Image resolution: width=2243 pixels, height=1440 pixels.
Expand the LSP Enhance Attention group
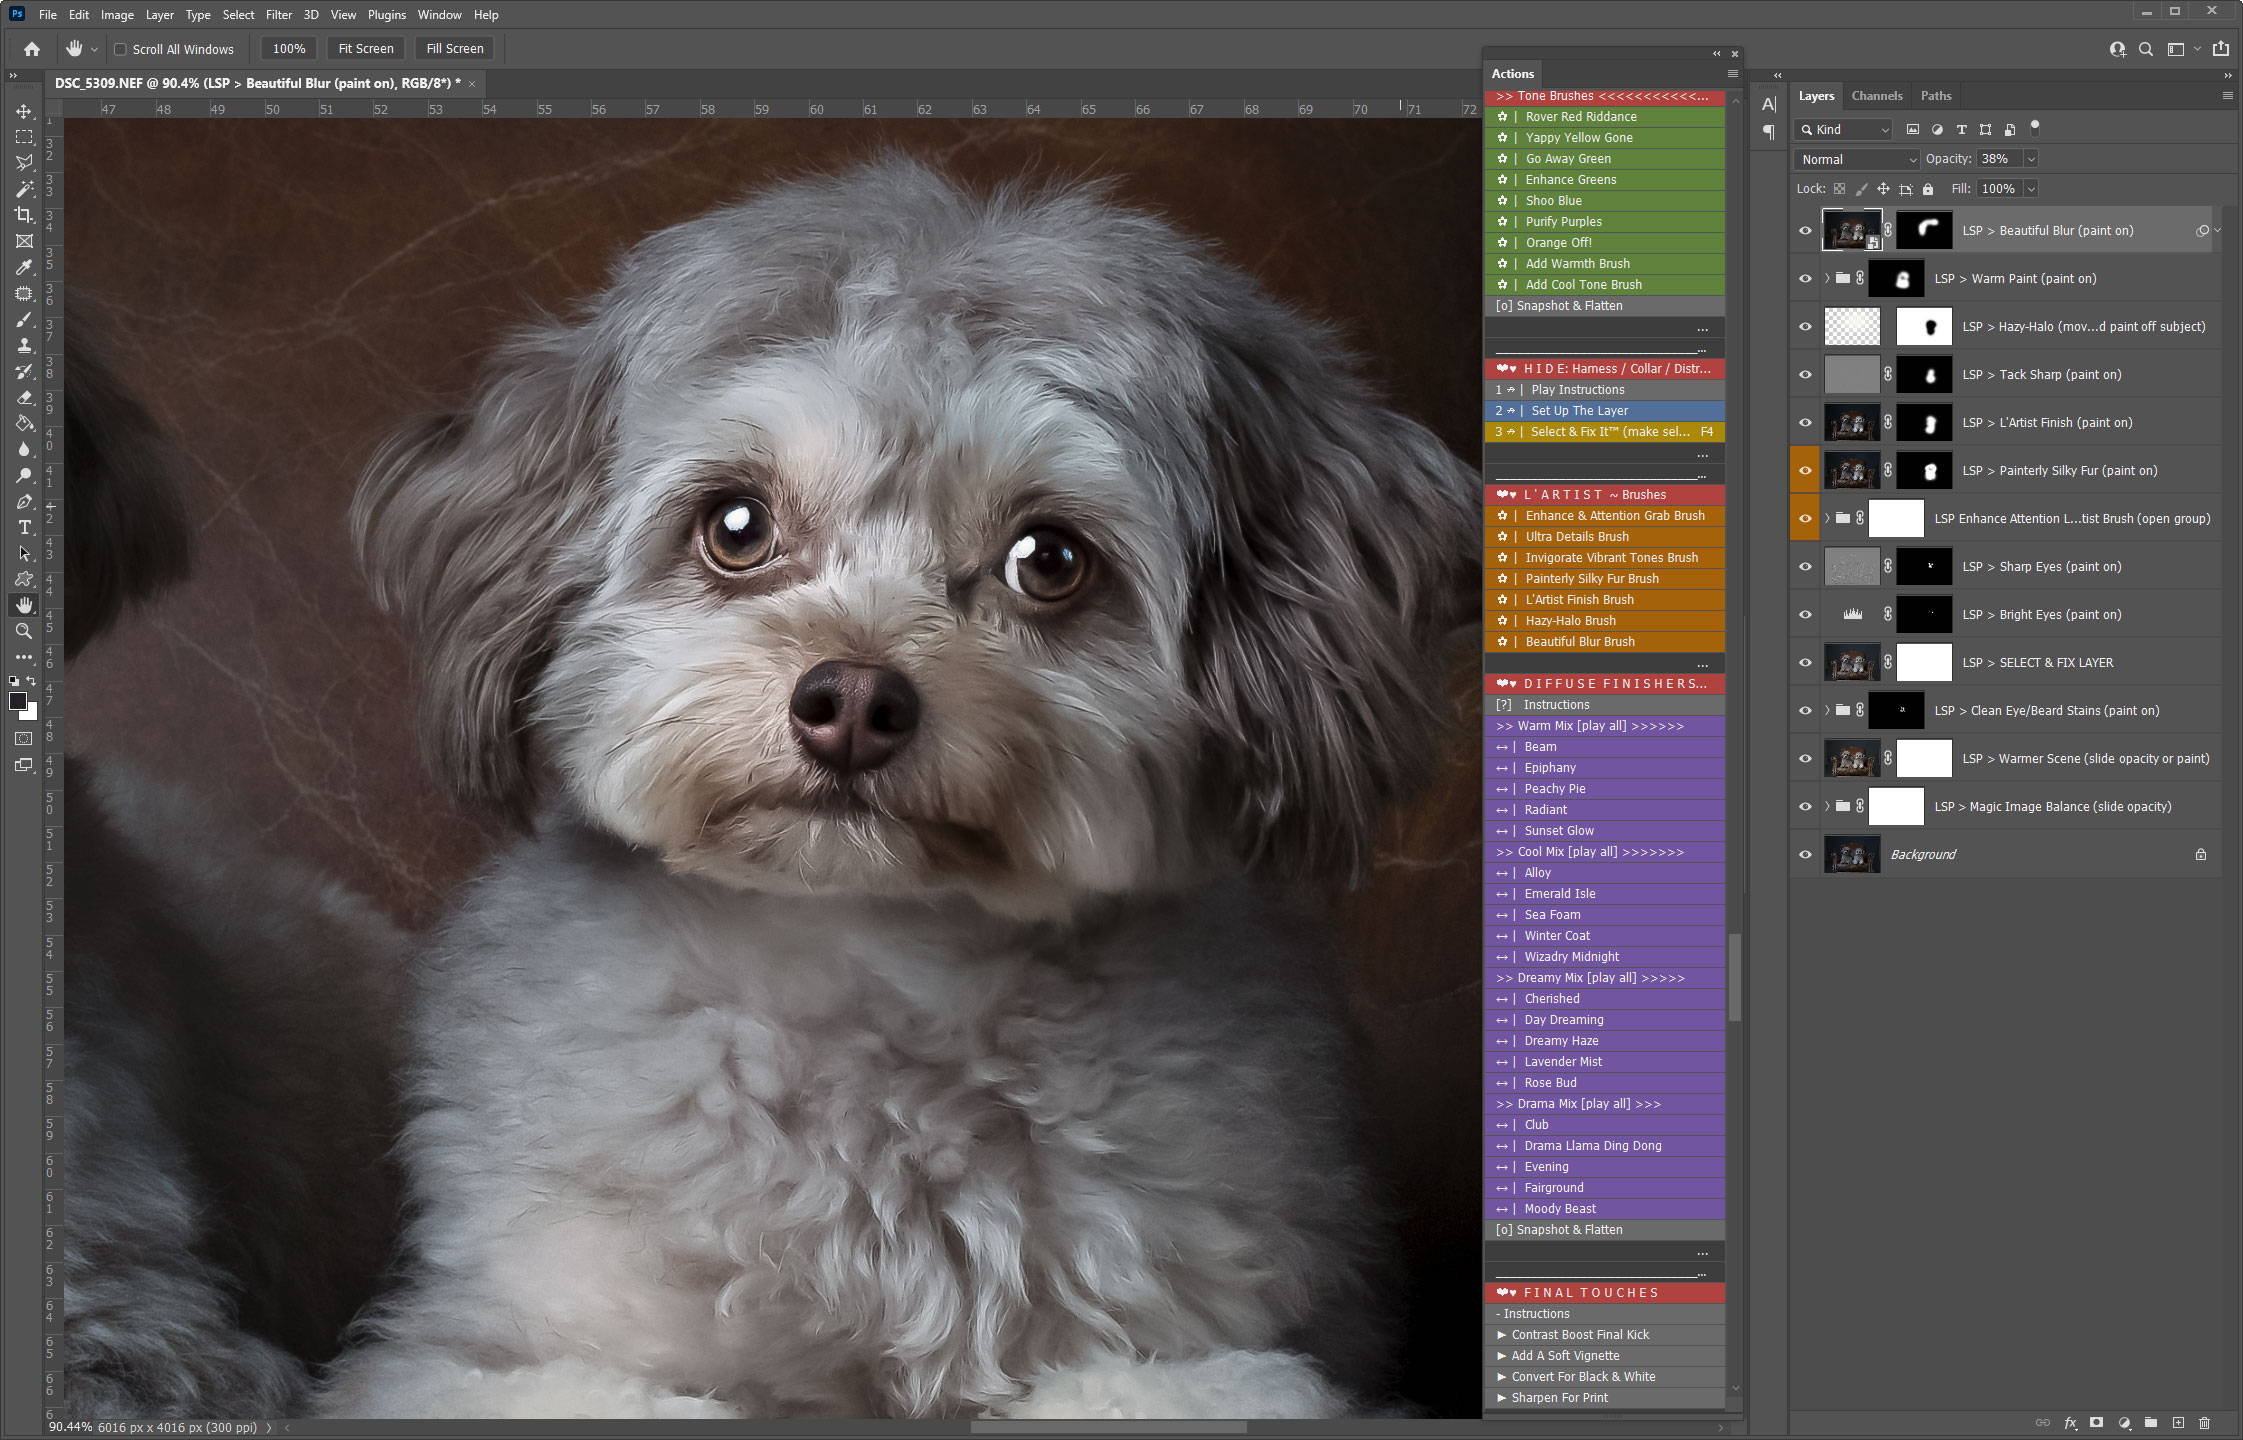1827,519
